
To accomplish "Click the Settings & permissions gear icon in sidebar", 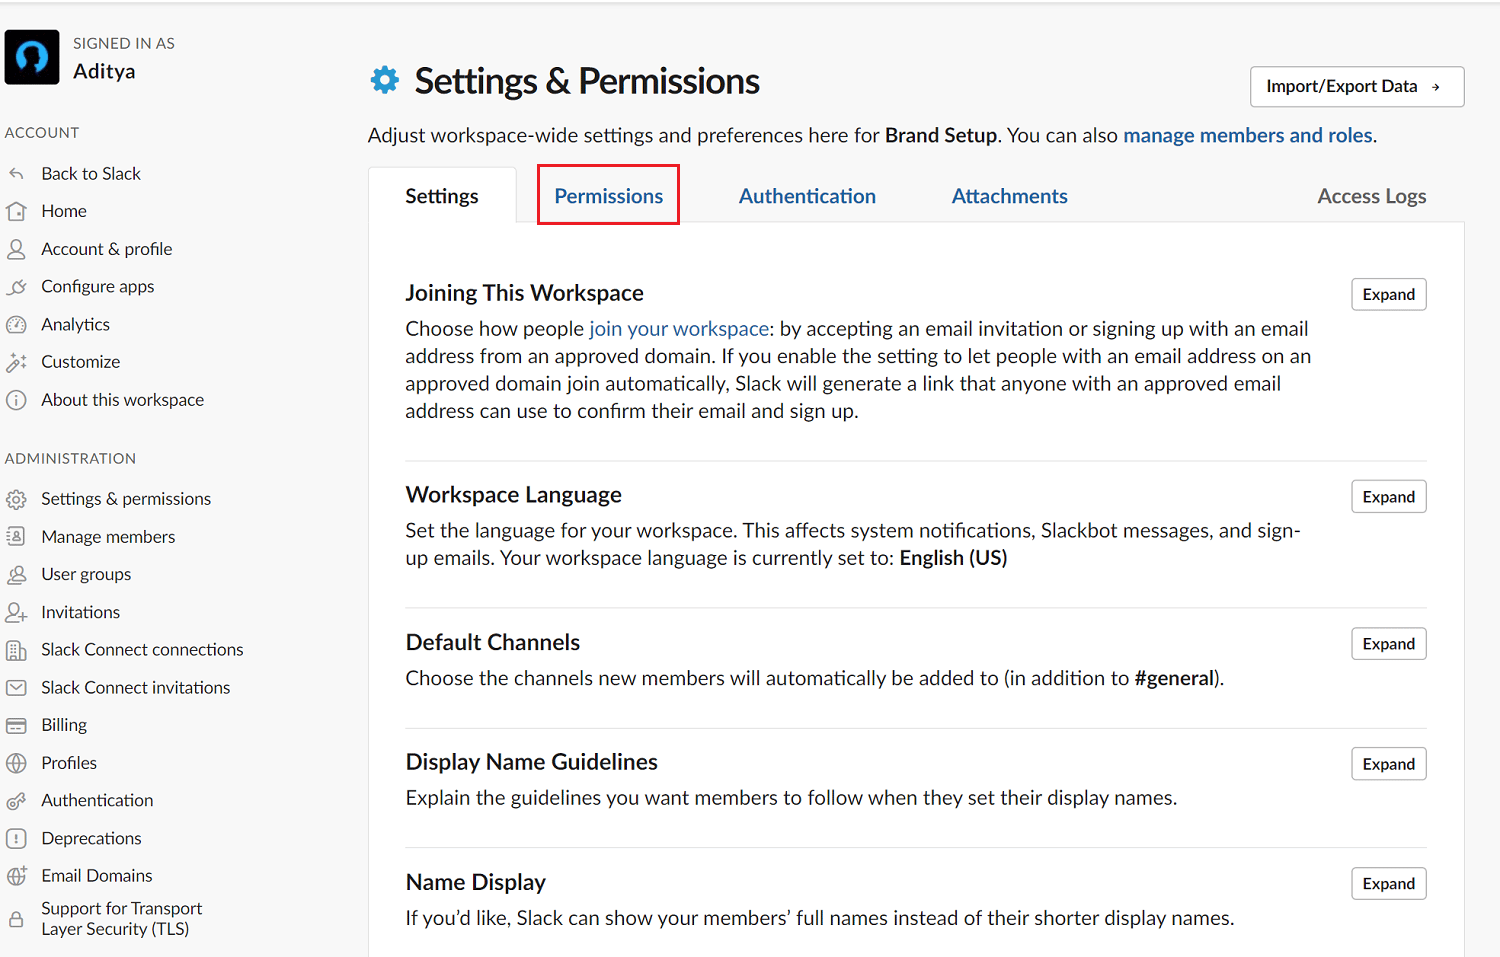I will [16, 499].
